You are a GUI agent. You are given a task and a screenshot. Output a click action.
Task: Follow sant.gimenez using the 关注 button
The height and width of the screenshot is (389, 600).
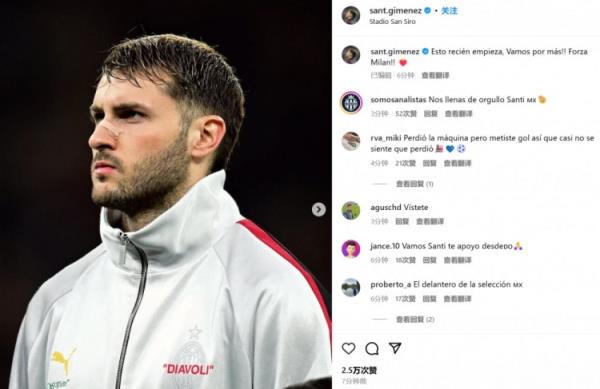point(449,11)
